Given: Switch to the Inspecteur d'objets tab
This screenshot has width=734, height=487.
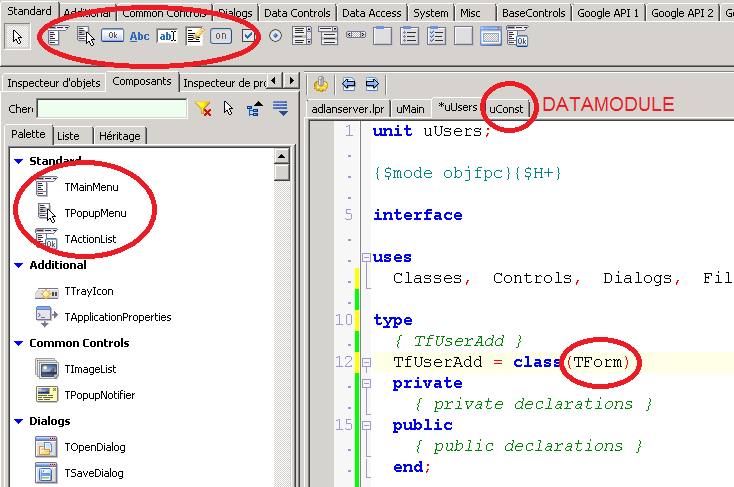Looking at the screenshot, I should tap(54, 83).
